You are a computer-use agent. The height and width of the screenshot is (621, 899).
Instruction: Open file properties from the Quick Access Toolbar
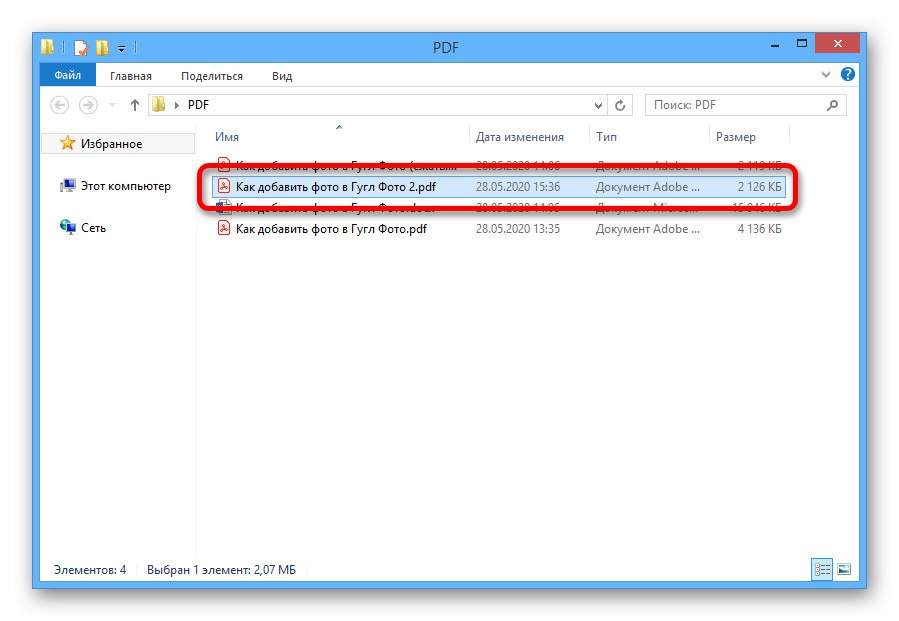(x=81, y=47)
